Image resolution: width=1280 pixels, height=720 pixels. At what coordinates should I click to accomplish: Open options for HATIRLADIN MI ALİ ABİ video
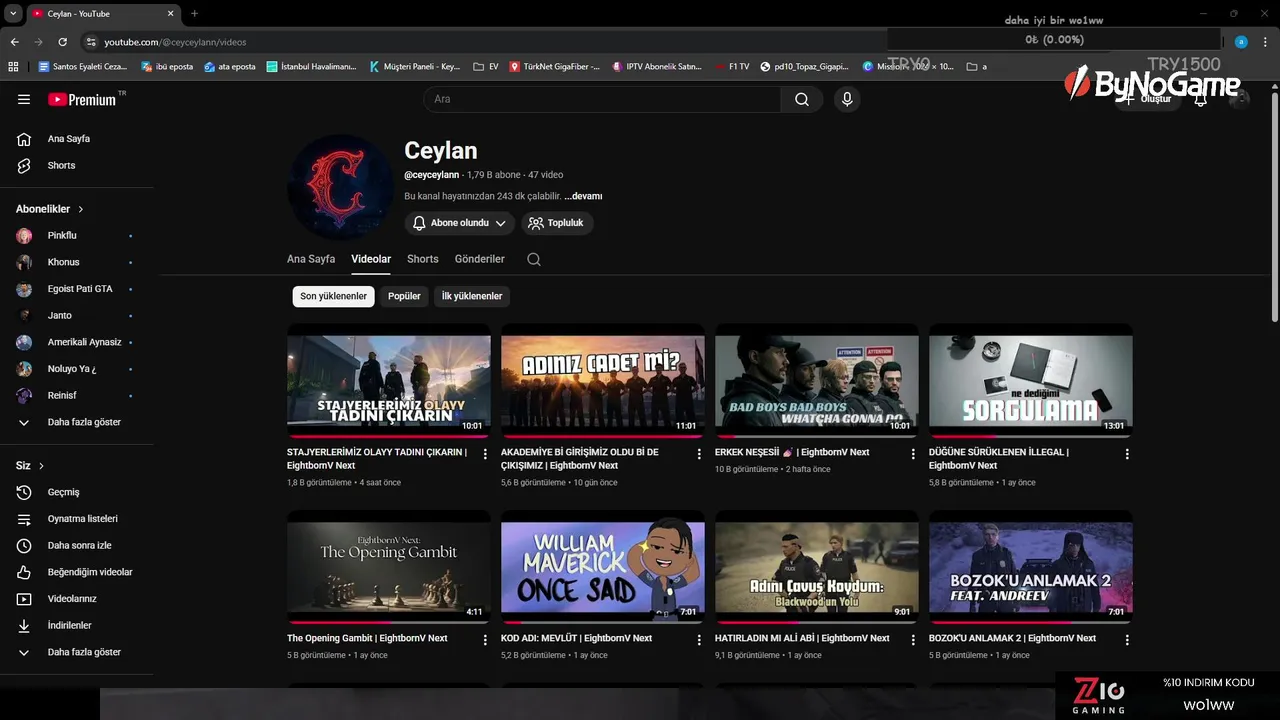[913, 640]
